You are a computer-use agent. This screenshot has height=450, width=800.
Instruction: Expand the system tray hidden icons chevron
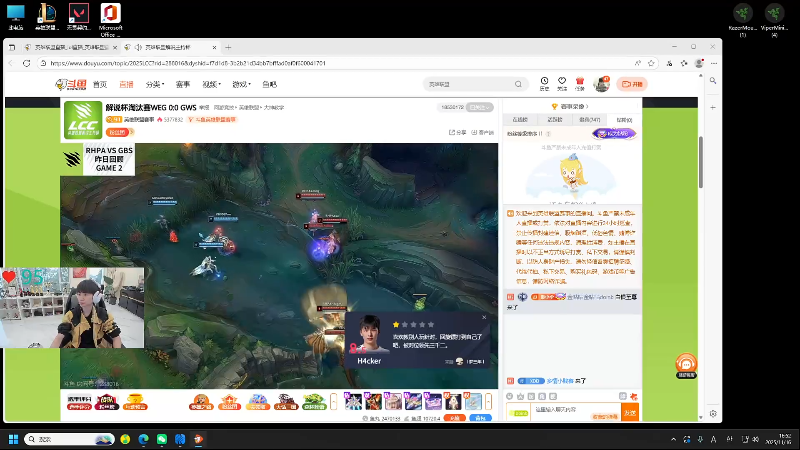click(673, 439)
